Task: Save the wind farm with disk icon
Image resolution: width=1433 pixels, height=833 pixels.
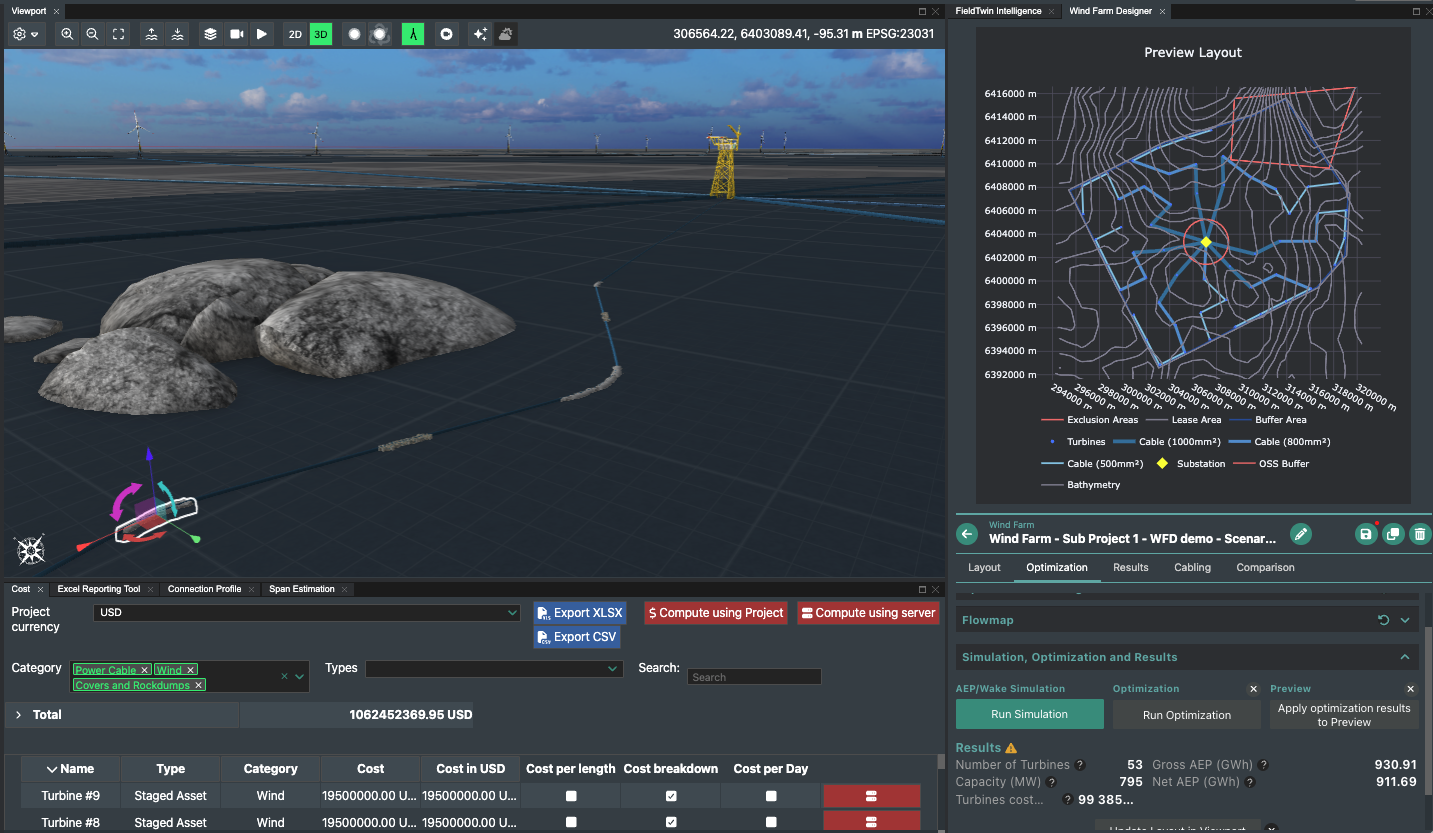Action: (1366, 534)
